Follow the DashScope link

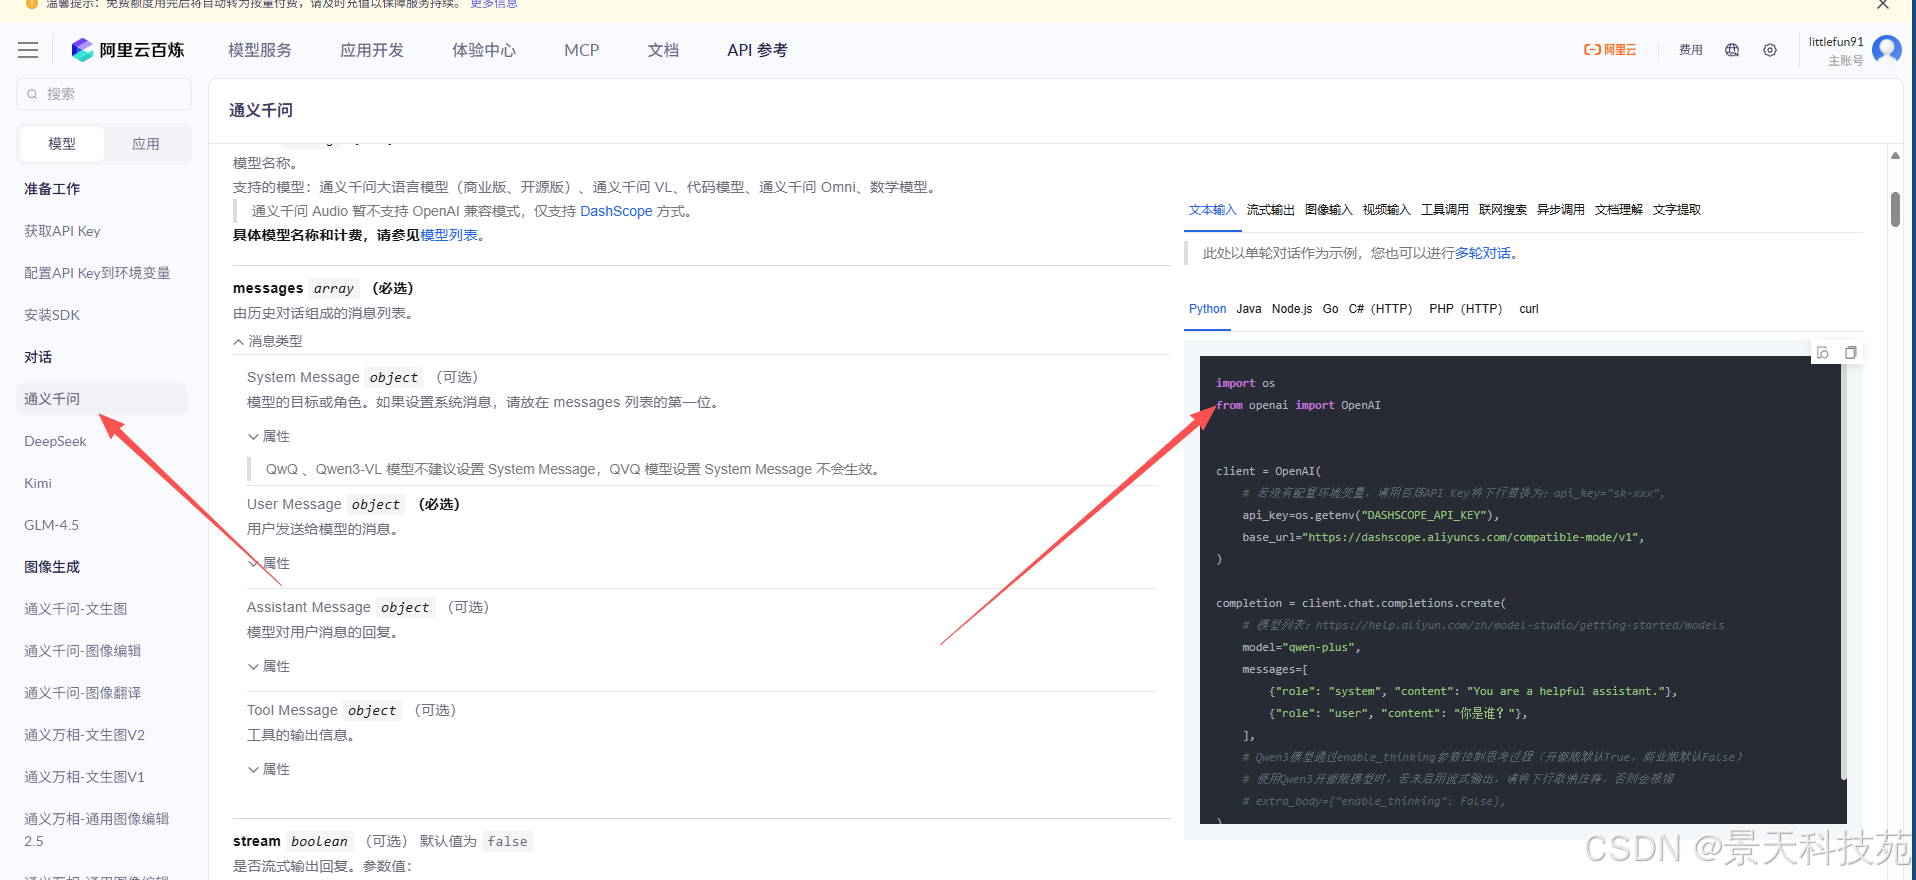pyautogui.click(x=616, y=211)
